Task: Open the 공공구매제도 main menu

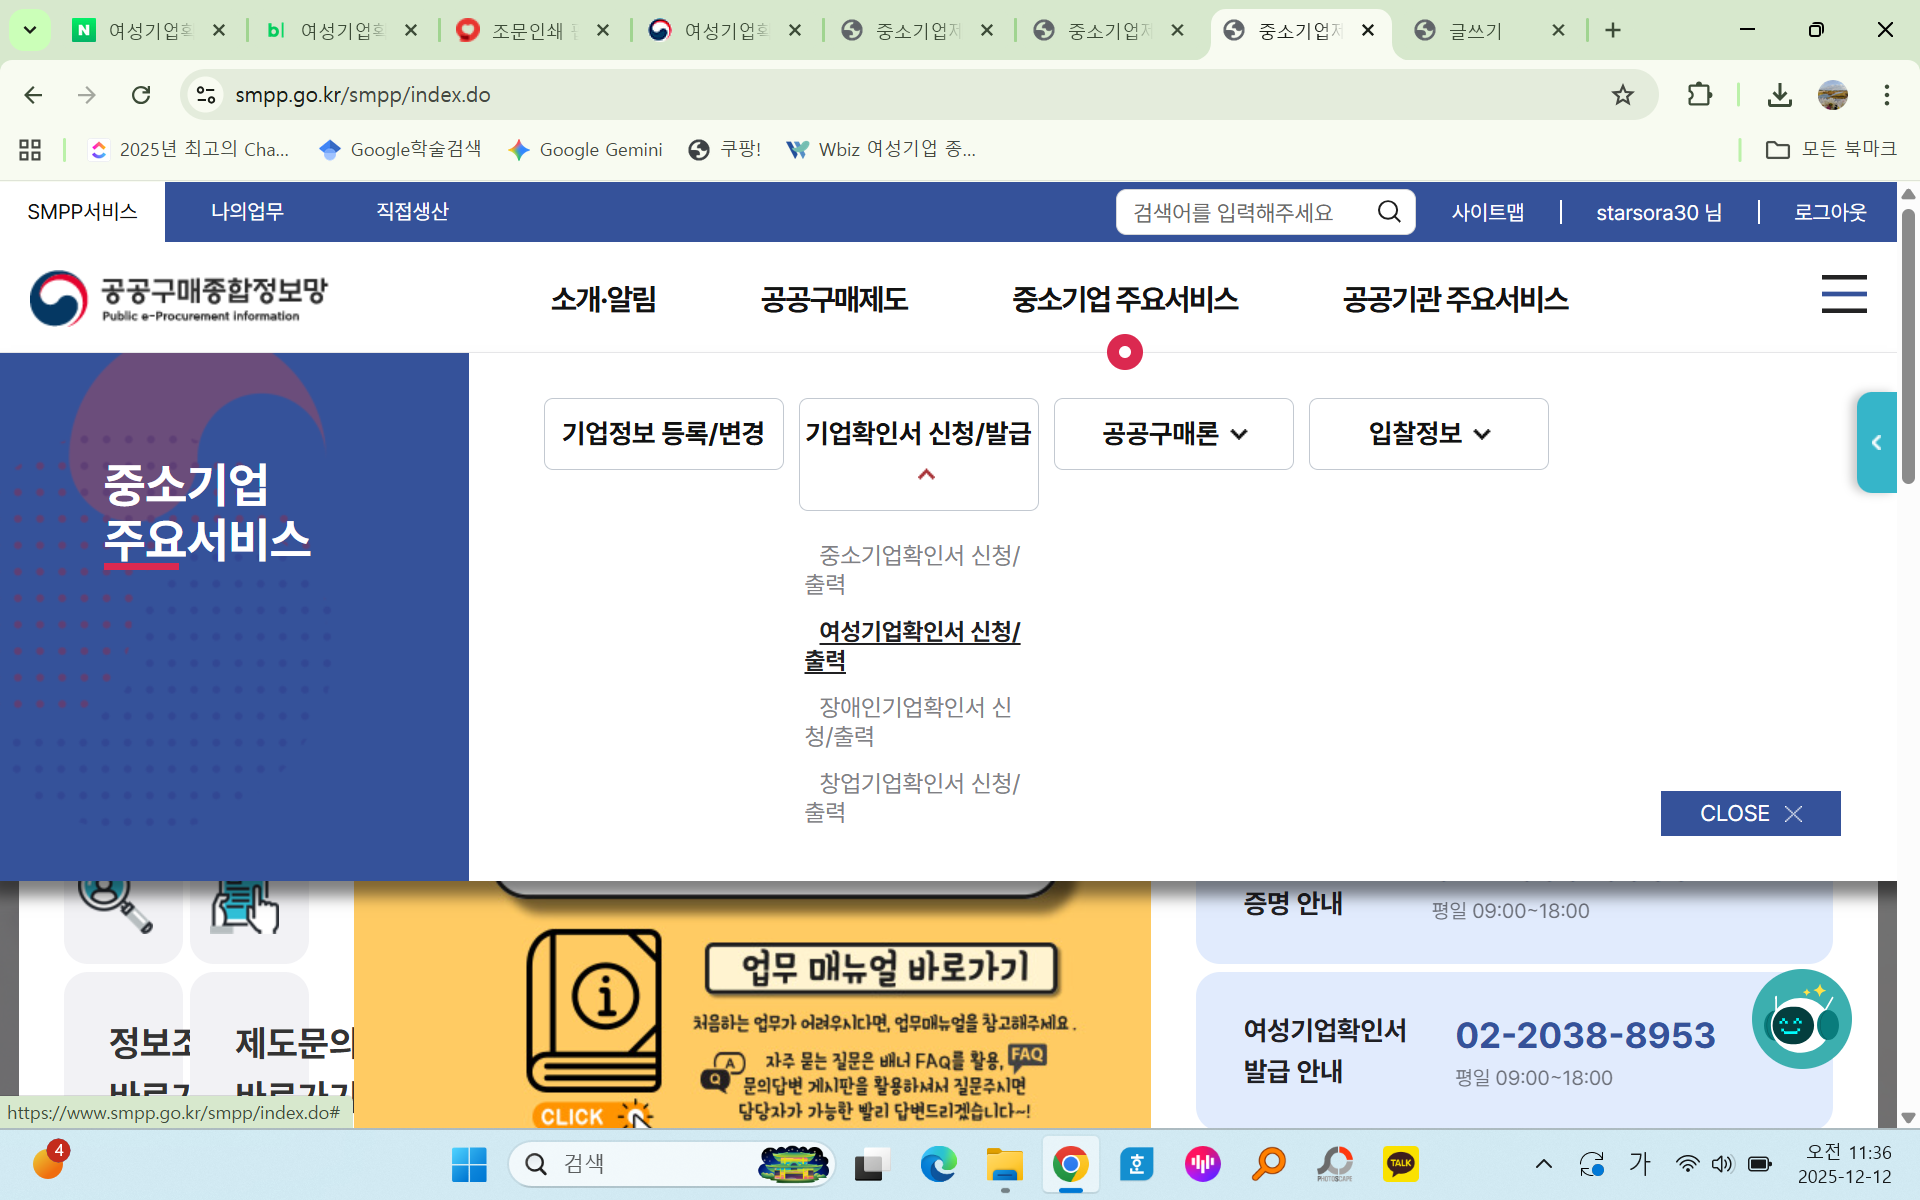Action: pos(834,299)
